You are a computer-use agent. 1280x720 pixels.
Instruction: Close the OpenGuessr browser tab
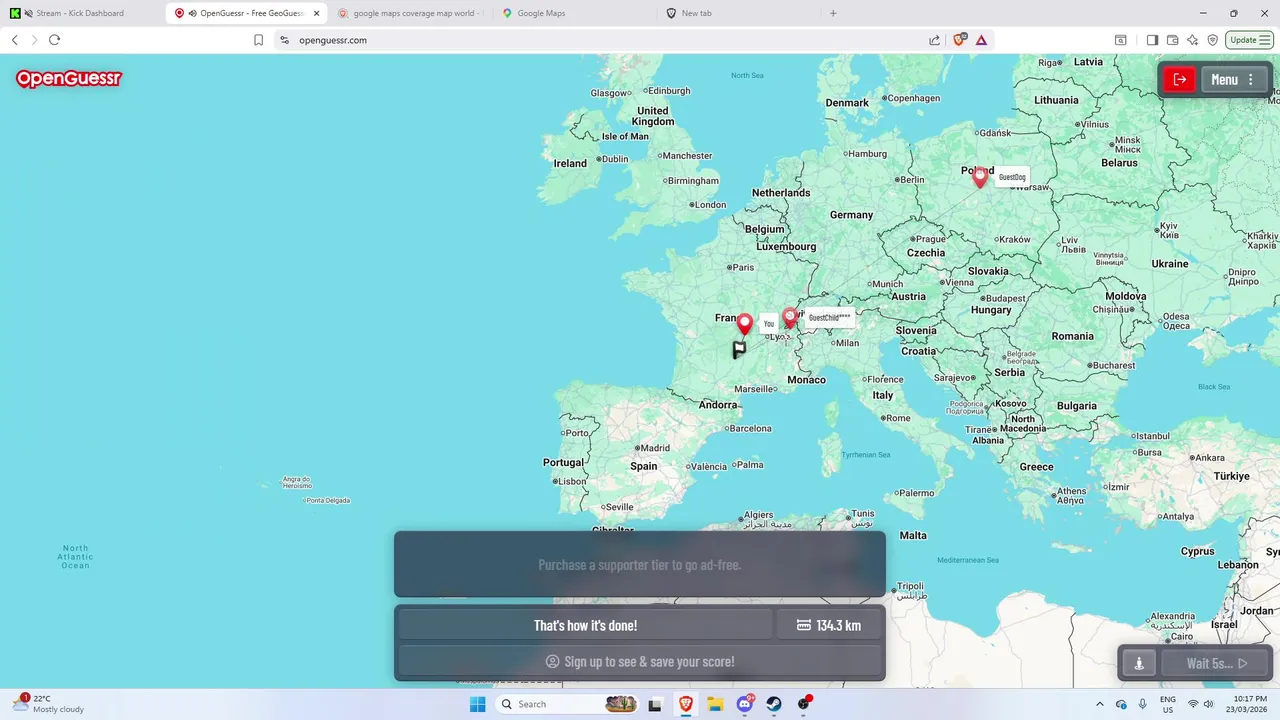[316, 13]
